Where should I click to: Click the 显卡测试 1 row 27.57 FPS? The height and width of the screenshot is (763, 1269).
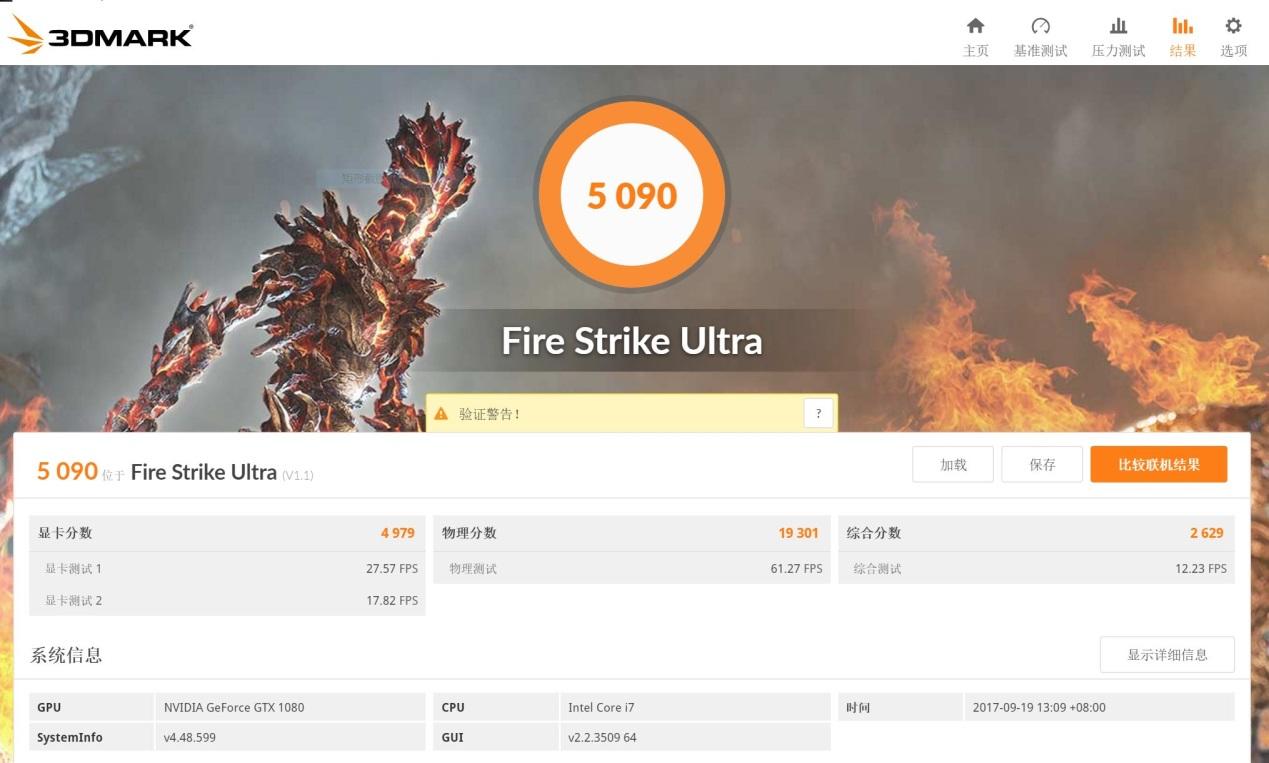coord(228,569)
